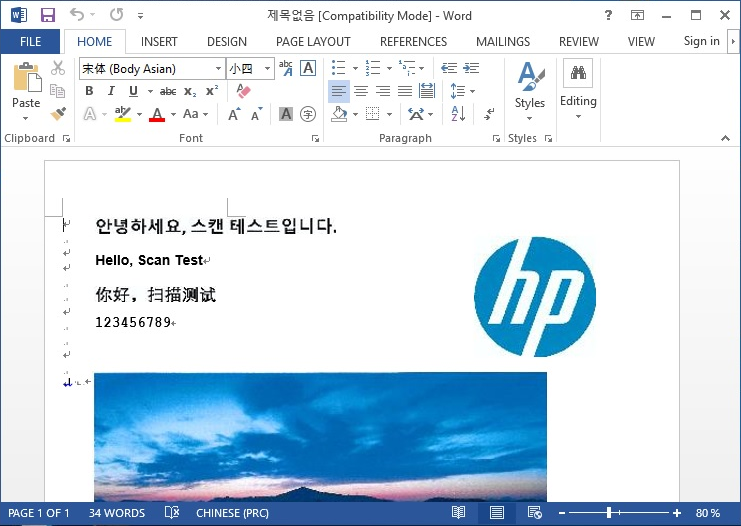Open the font size dropdown
The height and width of the screenshot is (526, 741).
click(267, 69)
